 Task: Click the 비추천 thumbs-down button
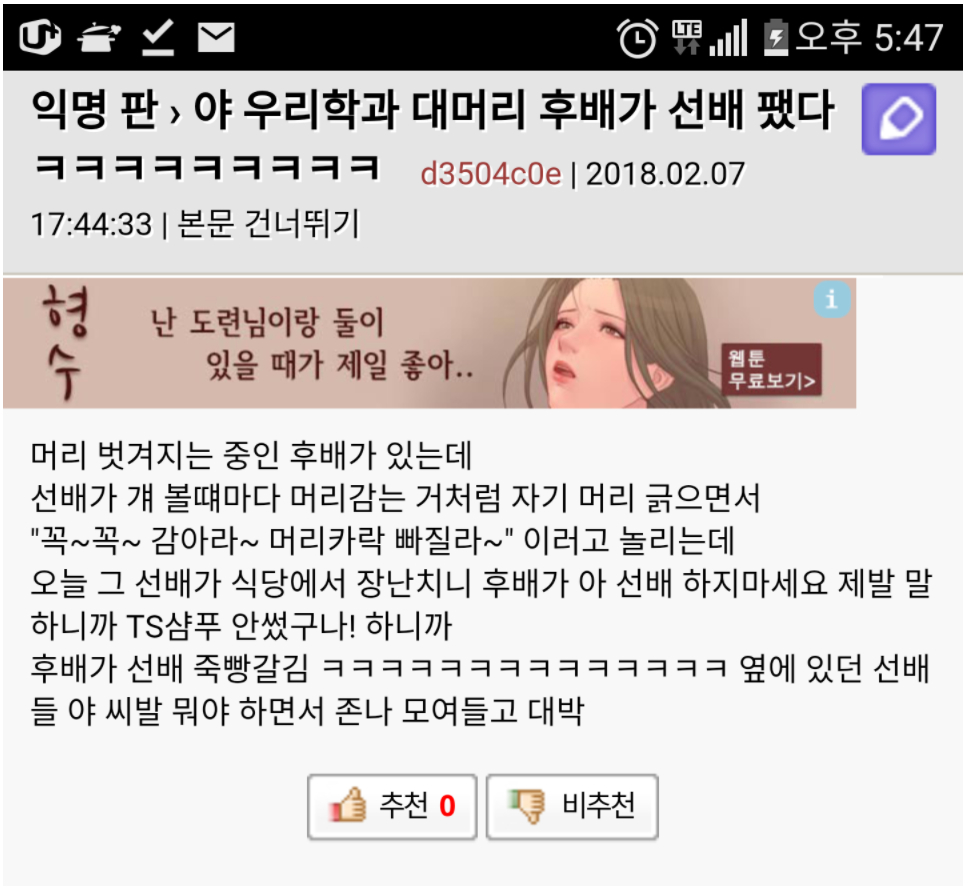tap(572, 806)
